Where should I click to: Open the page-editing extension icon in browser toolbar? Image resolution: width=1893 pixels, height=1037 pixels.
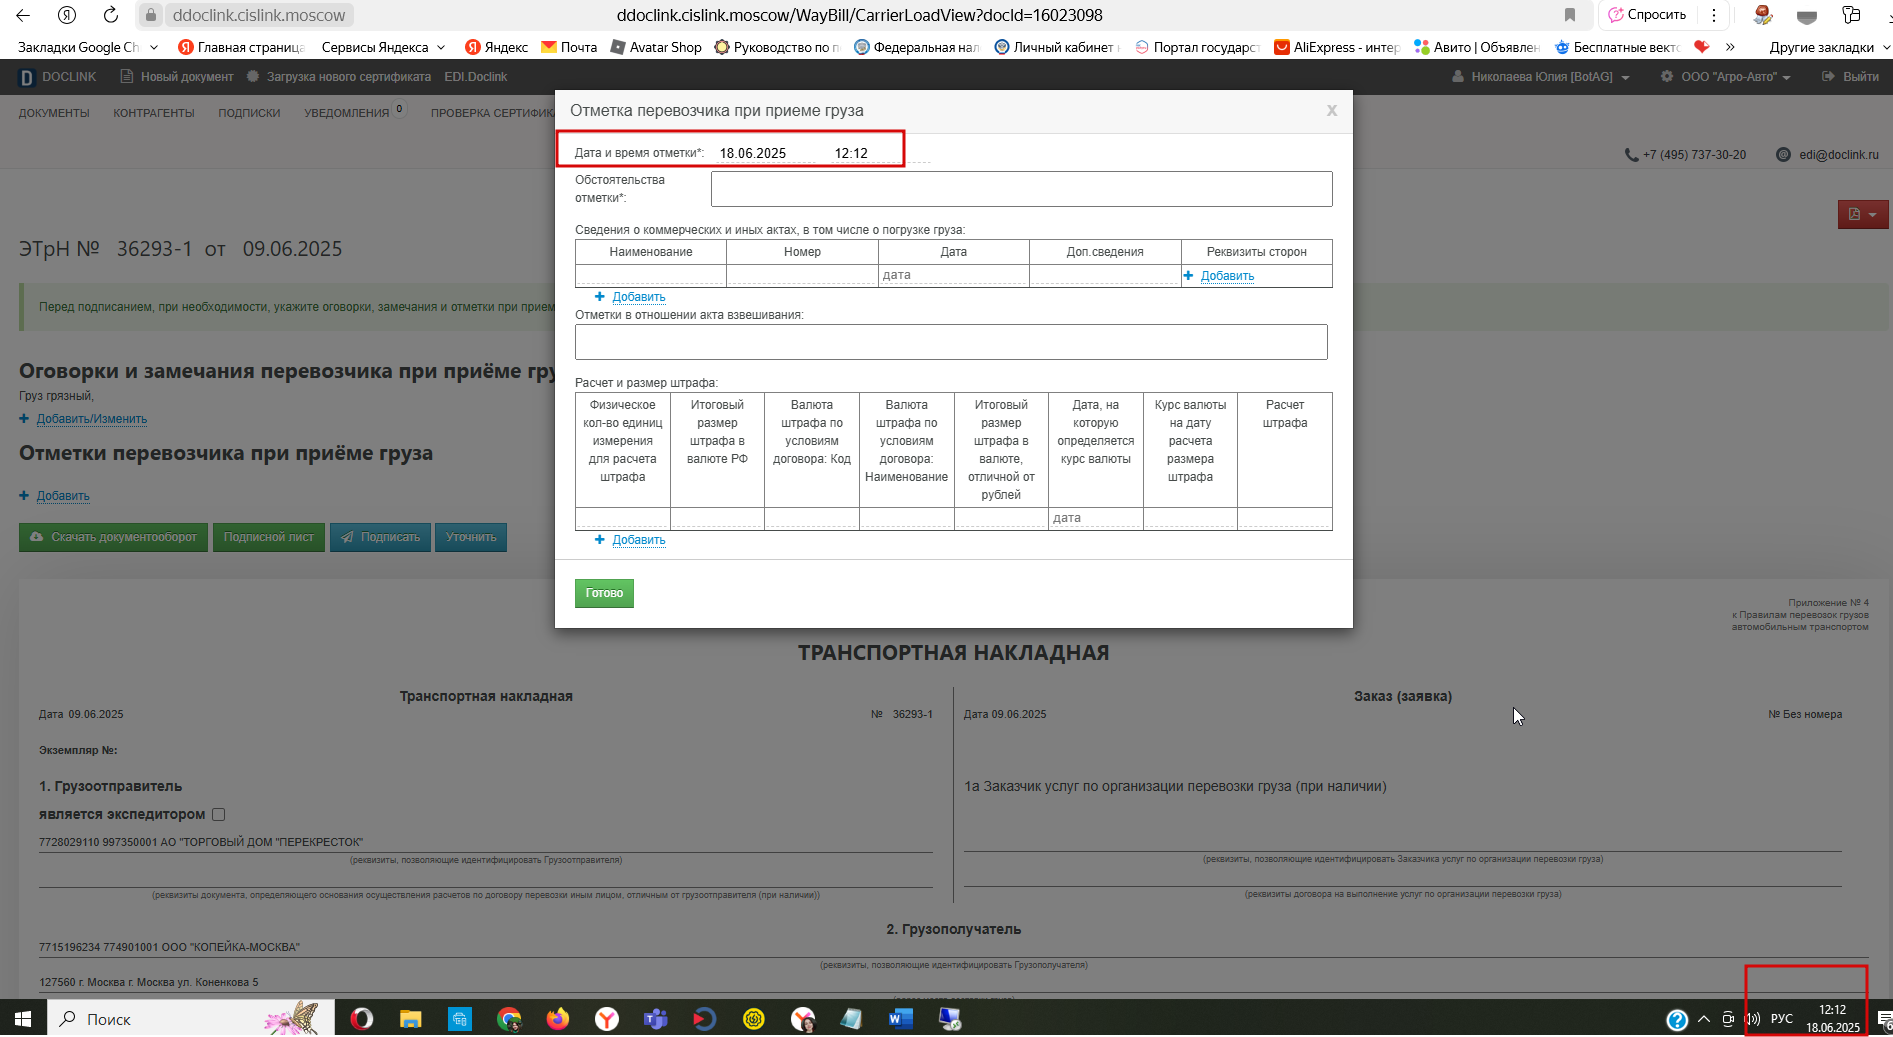1763,15
